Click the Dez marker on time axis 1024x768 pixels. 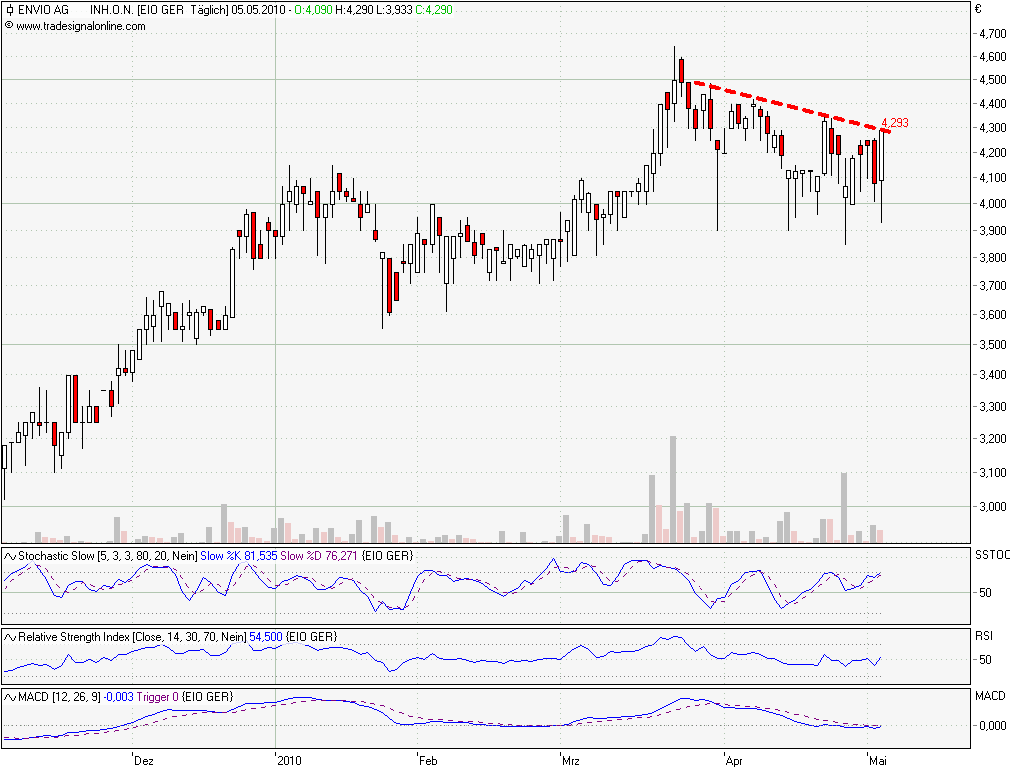143,760
